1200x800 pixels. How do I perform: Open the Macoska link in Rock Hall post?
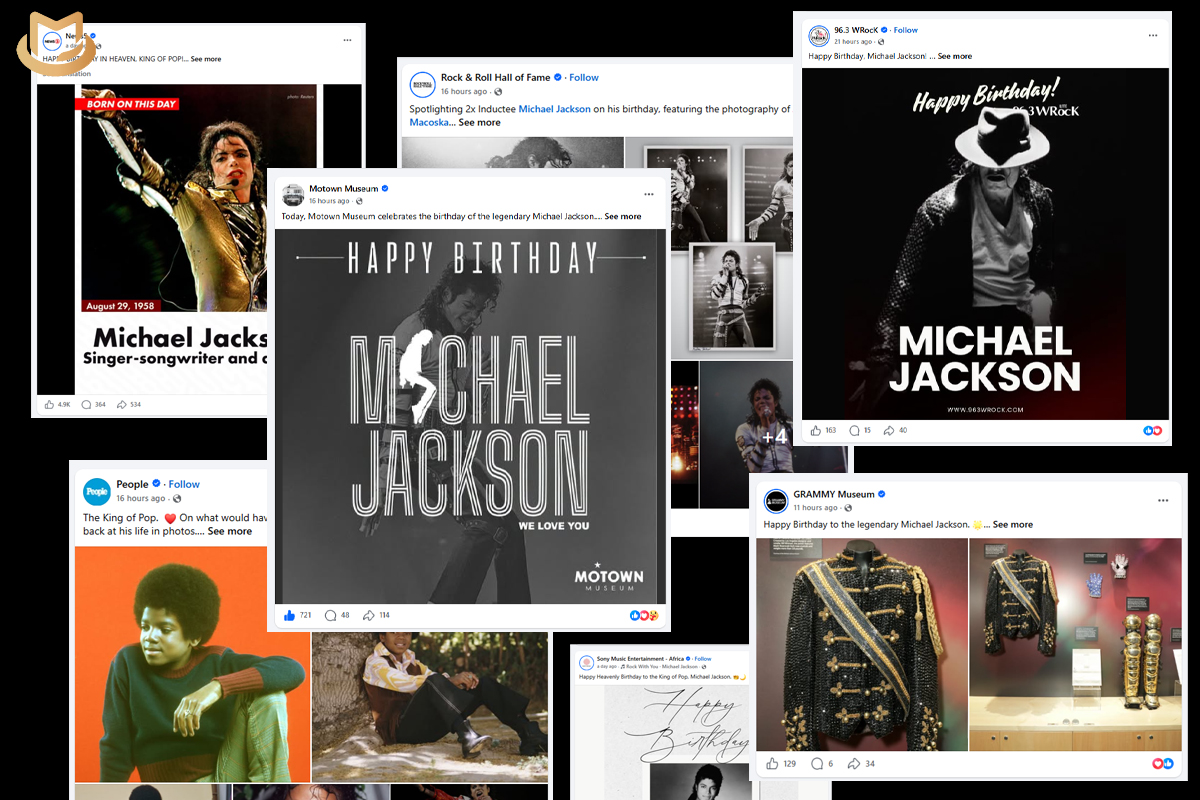[x=430, y=122]
